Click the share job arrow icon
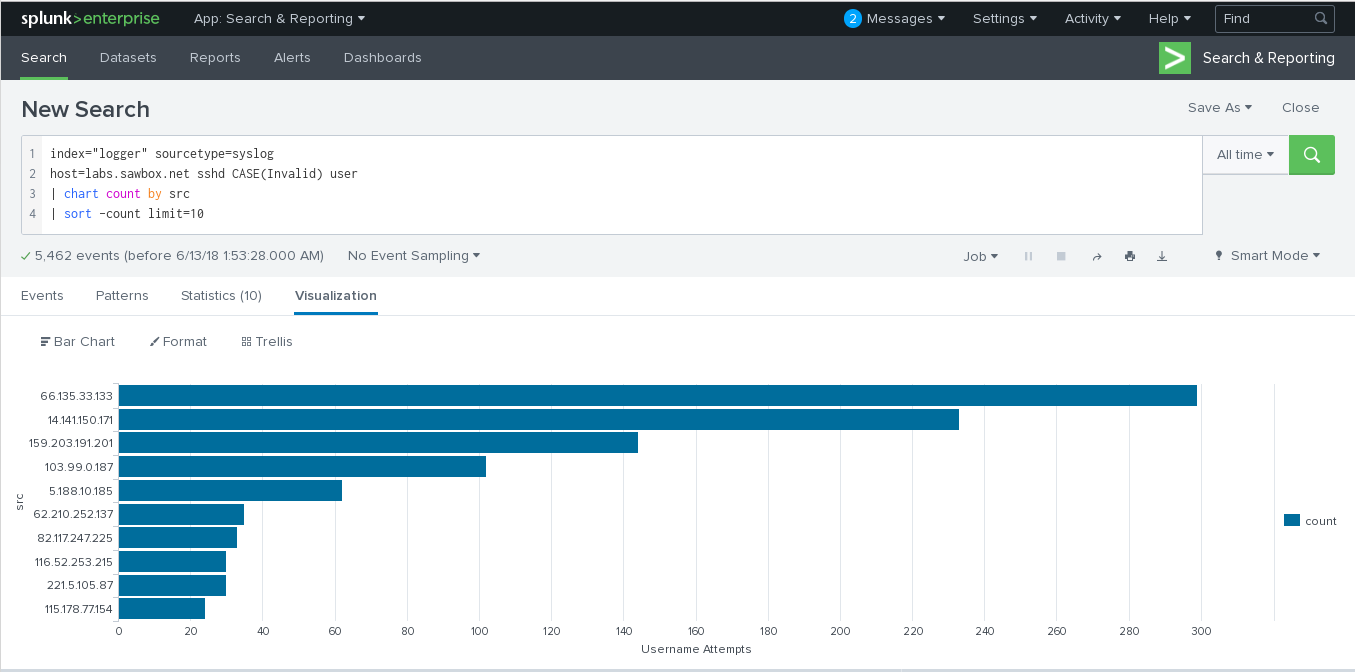 1096,257
